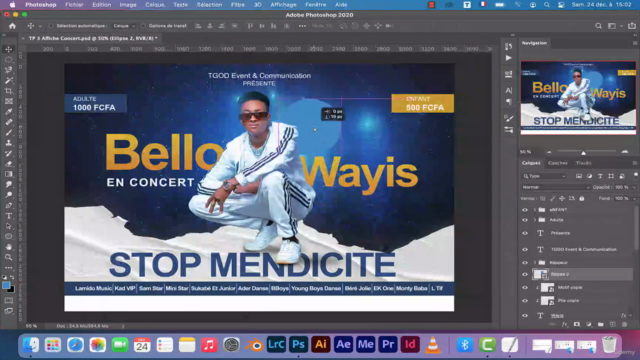Viewport: 640px width, 360px height.
Task: Hide the Rappeur group layer
Action: (x=525, y=262)
